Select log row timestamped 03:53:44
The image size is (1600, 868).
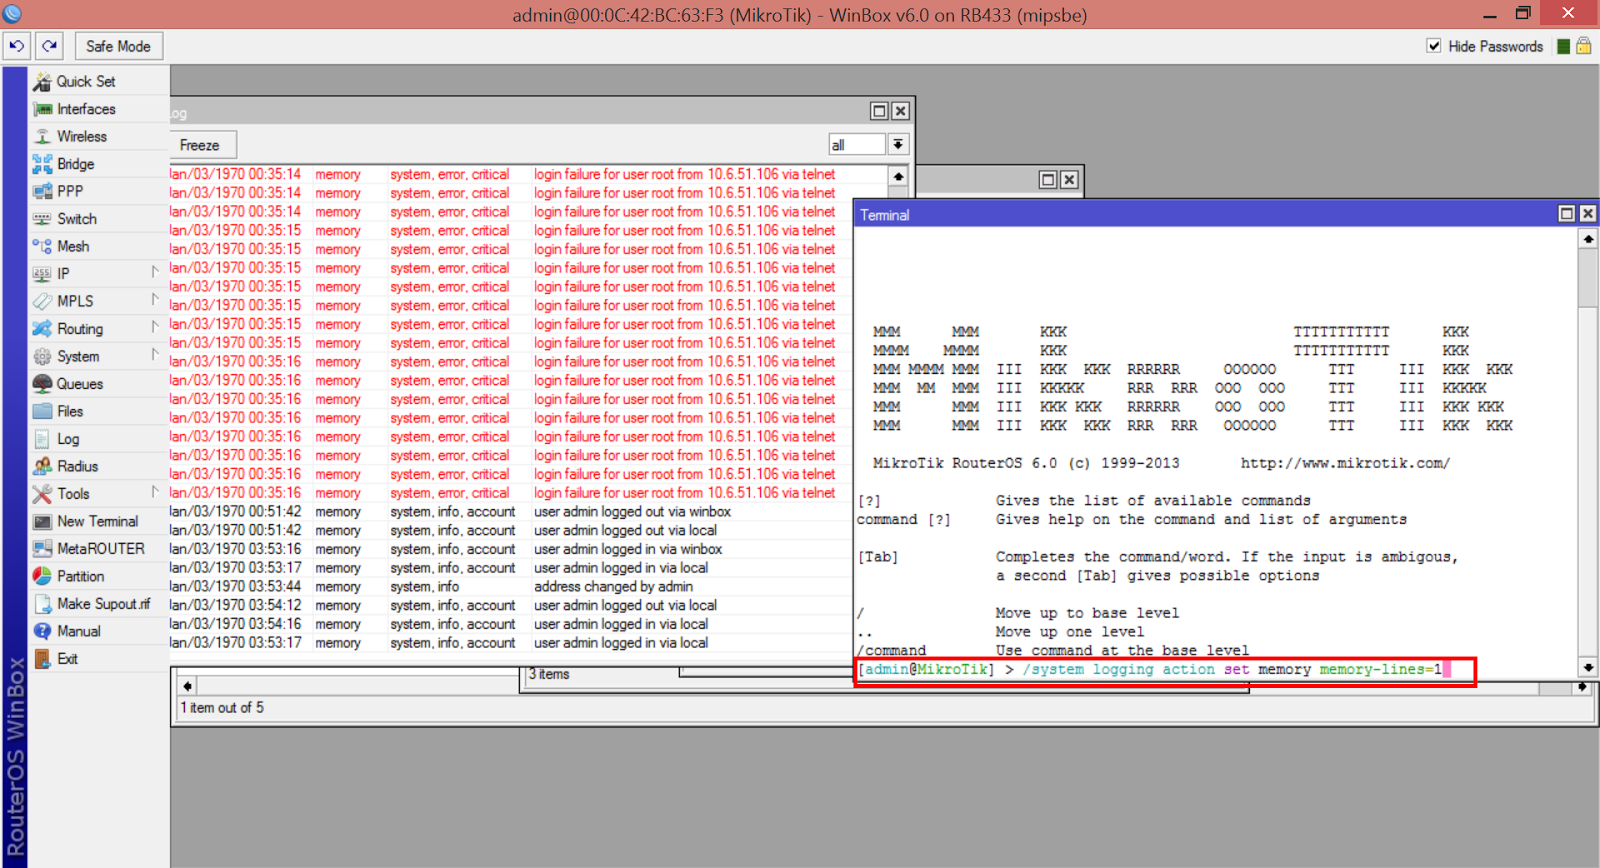(x=510, y=587)
